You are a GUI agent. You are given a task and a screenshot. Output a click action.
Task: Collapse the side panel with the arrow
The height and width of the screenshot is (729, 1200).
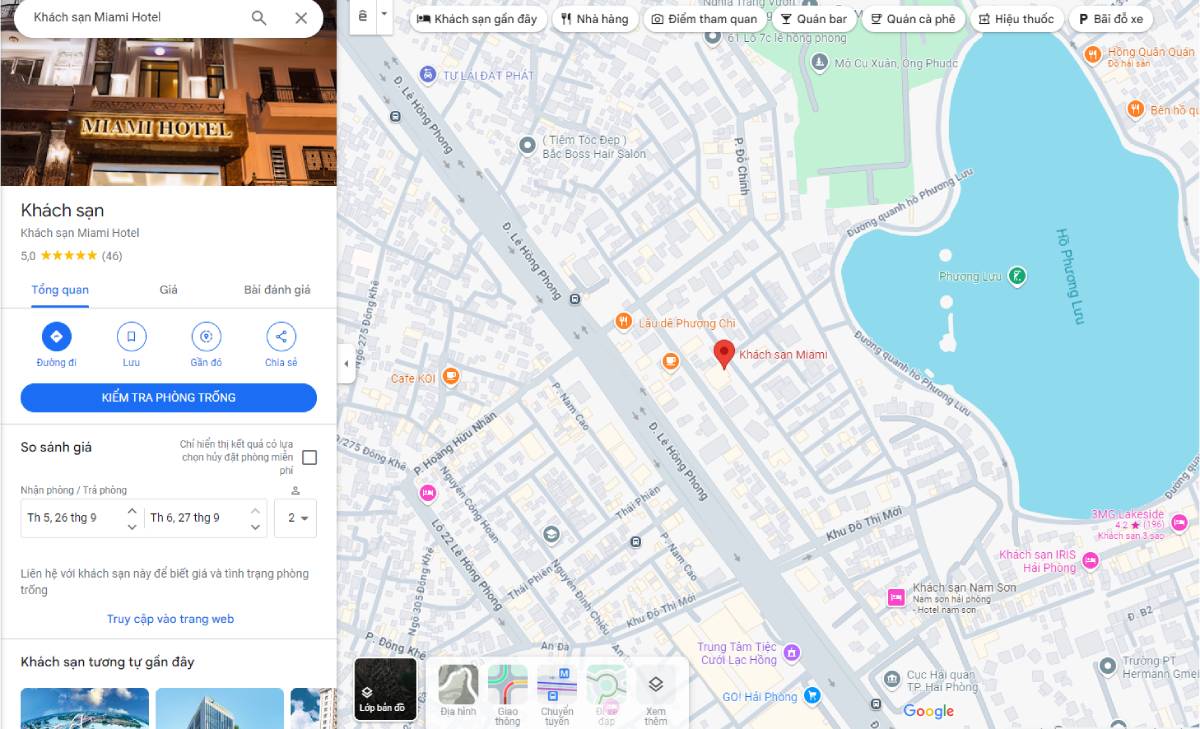tap(346, 364)
